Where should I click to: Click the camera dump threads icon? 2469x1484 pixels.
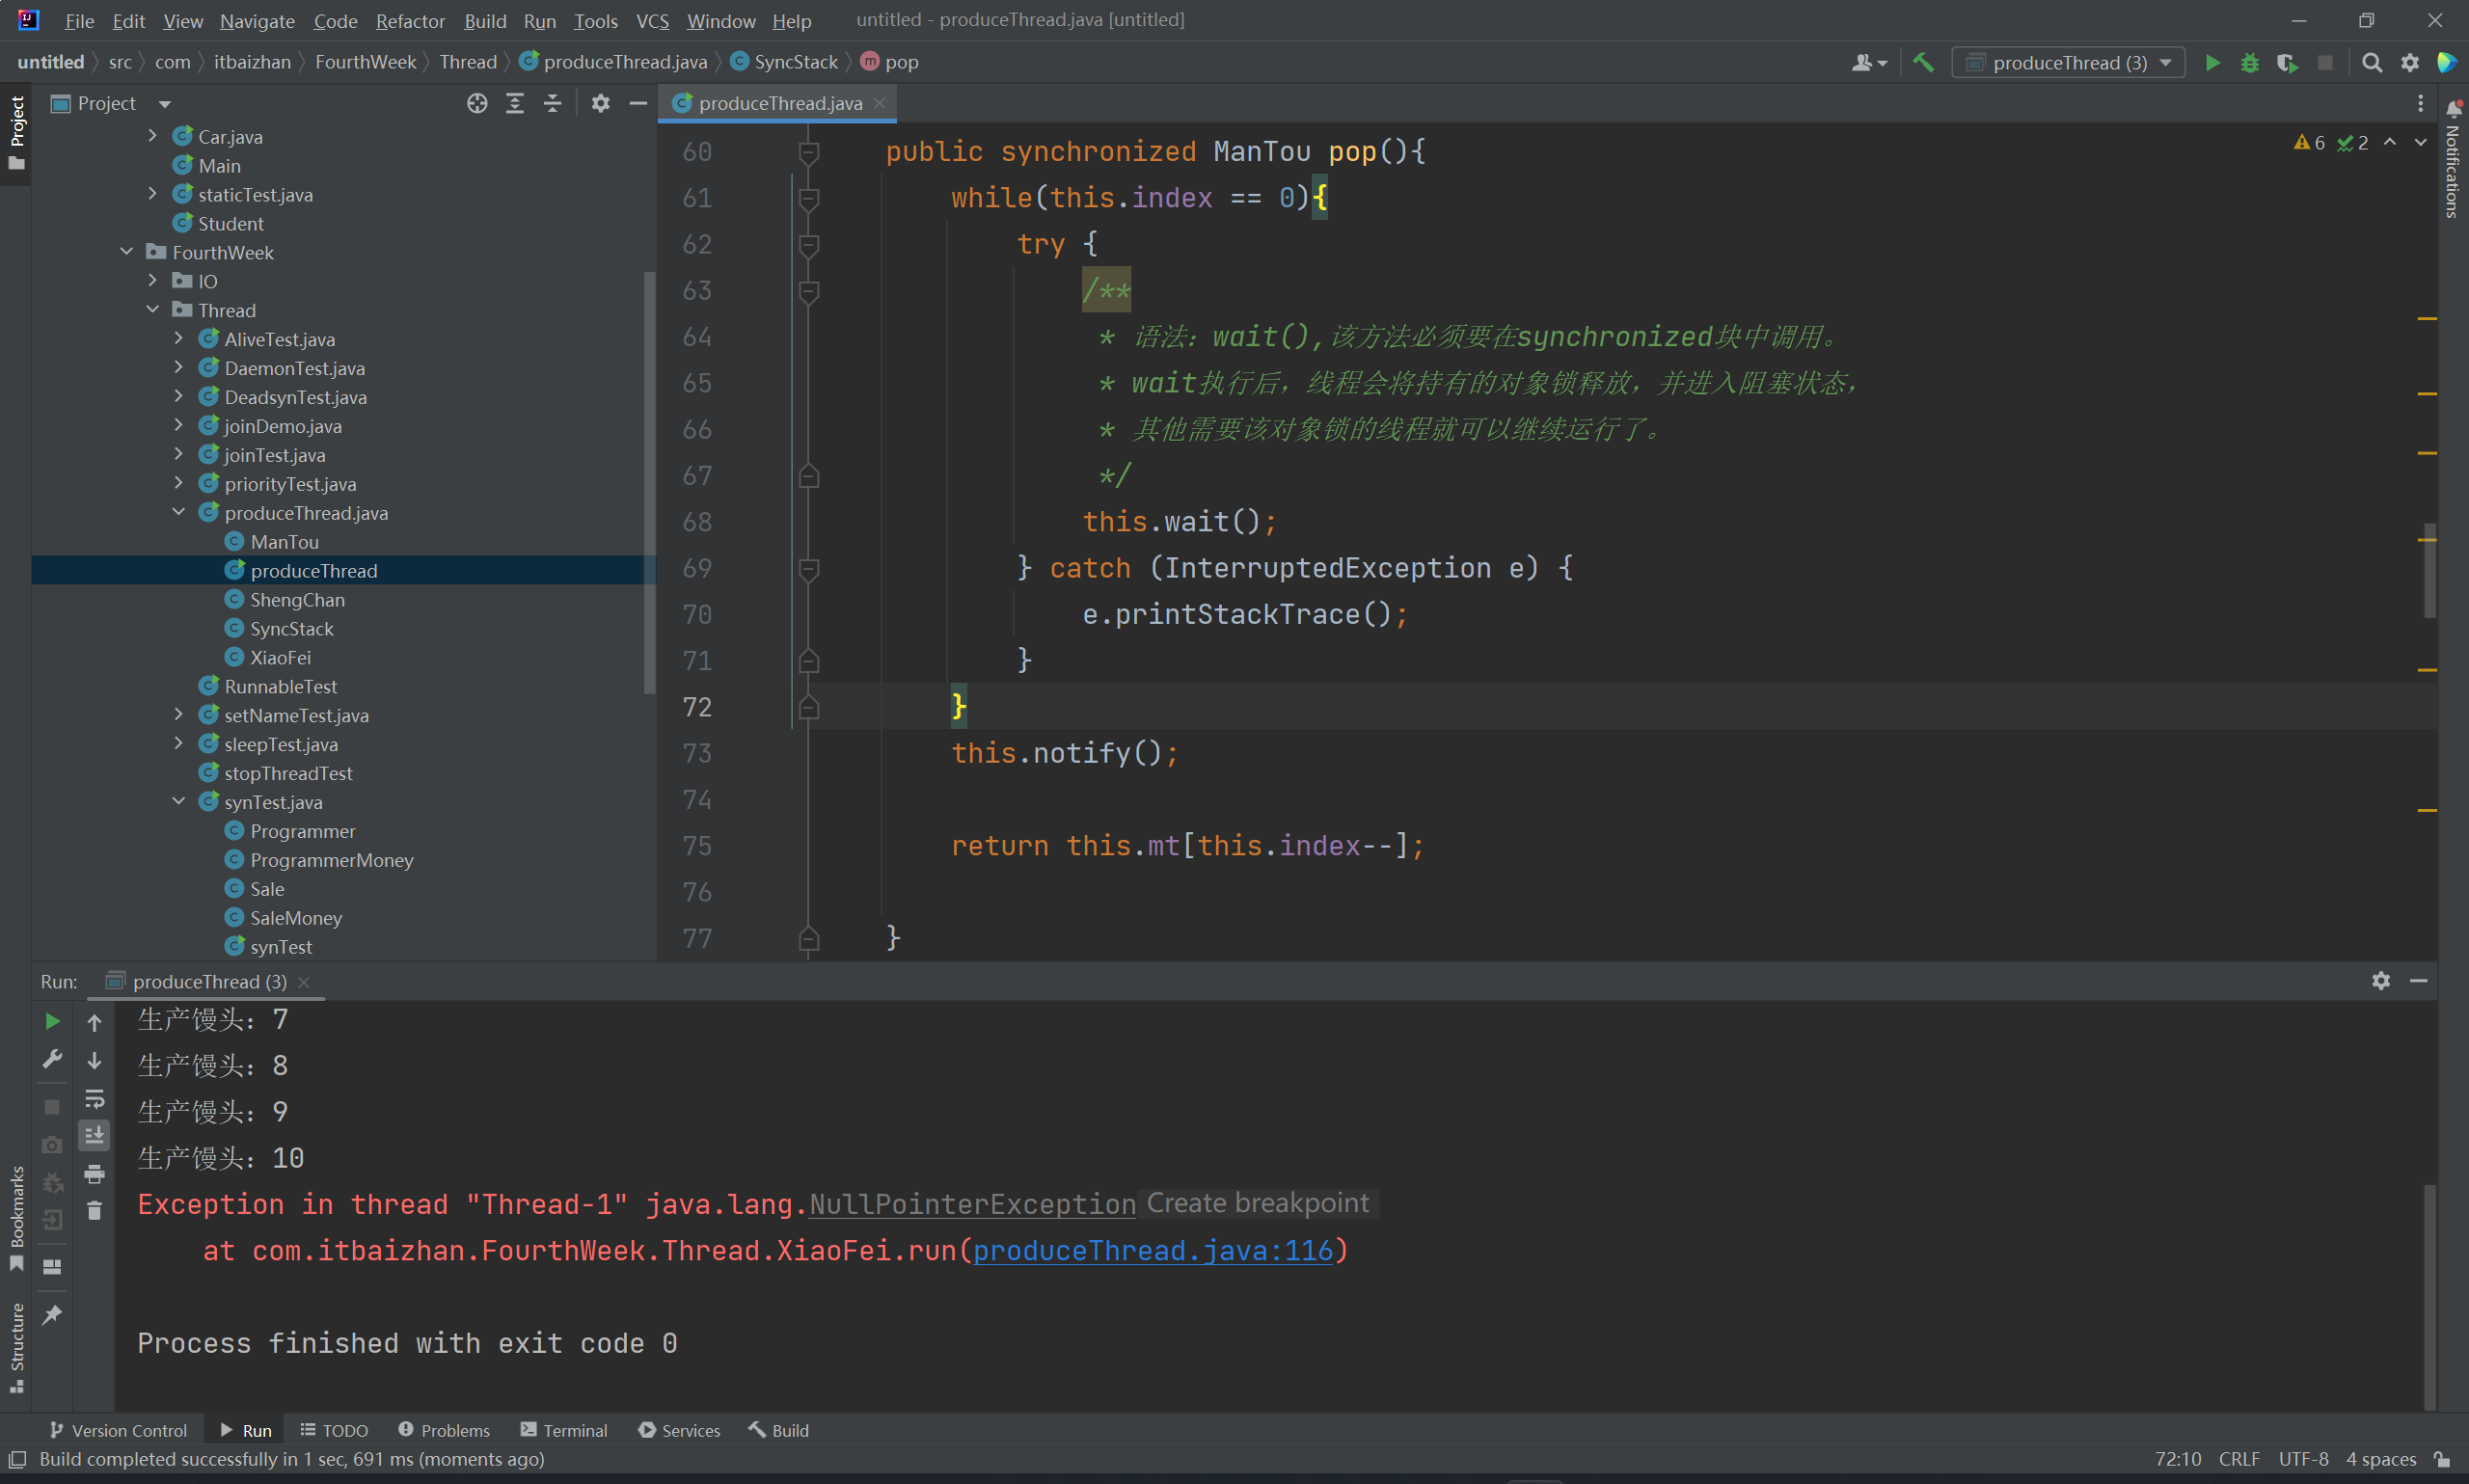(52, 1144)
